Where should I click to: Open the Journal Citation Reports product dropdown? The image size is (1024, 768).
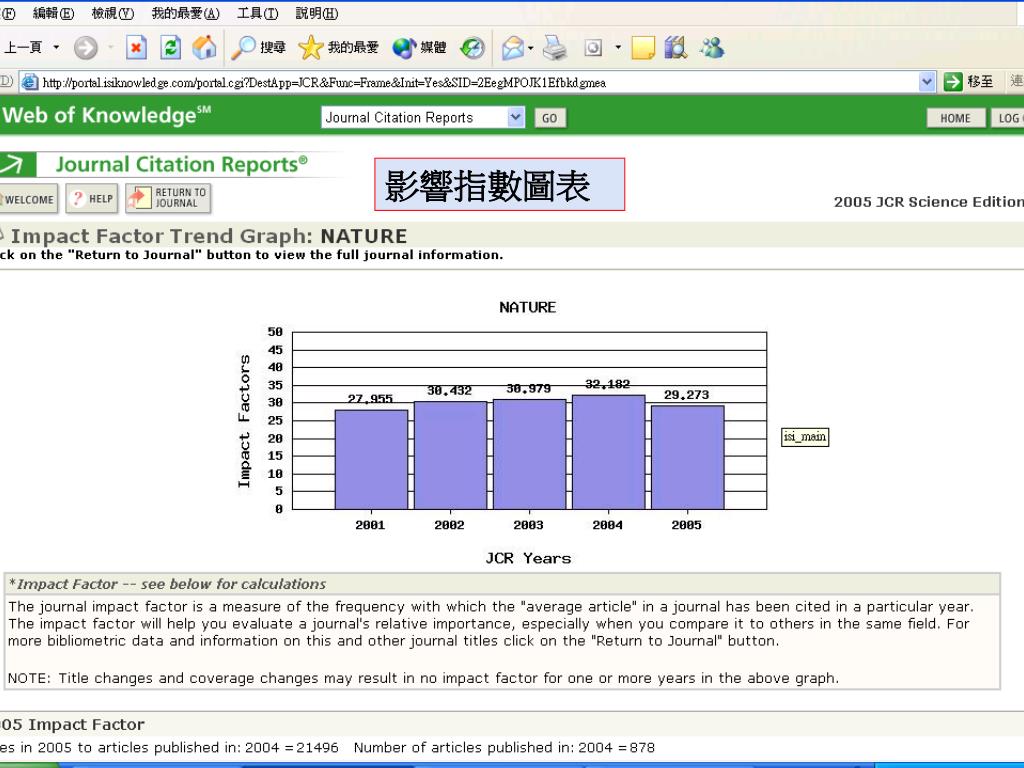[516, 118]
